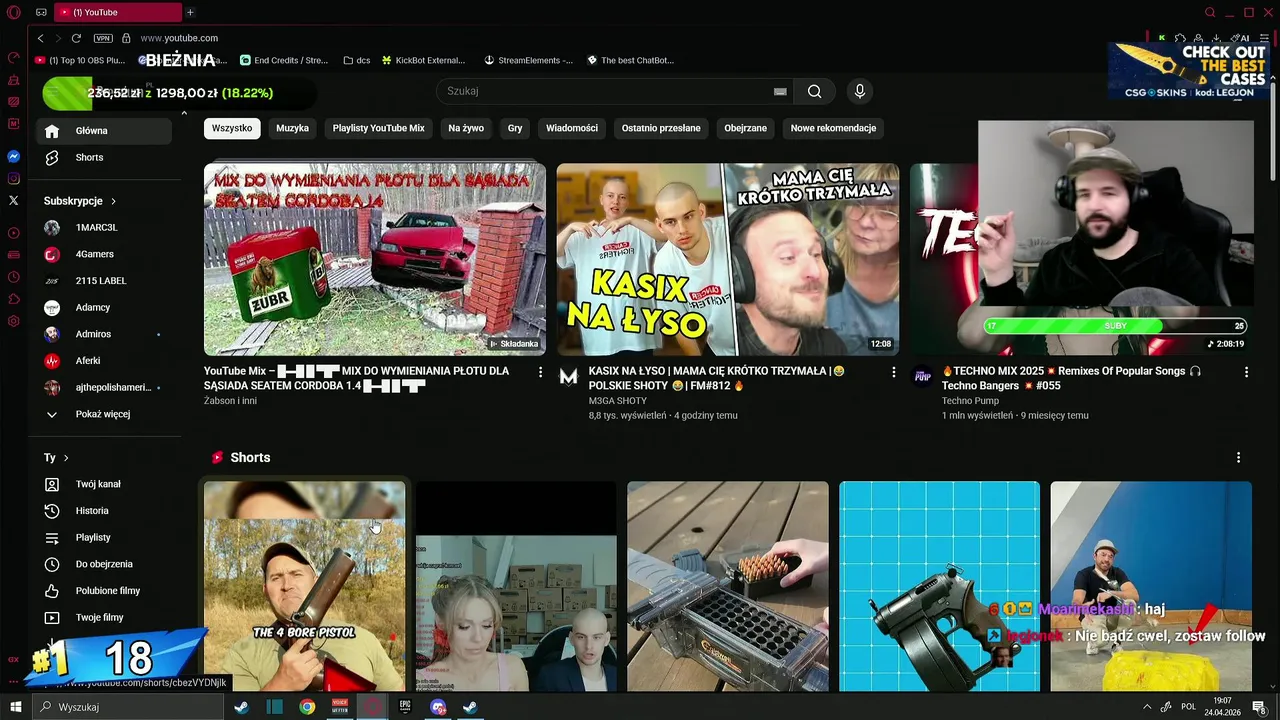1280x720 pixels.
Task: Select the Ostatnio przesłane chip
Action: point(661,128)
